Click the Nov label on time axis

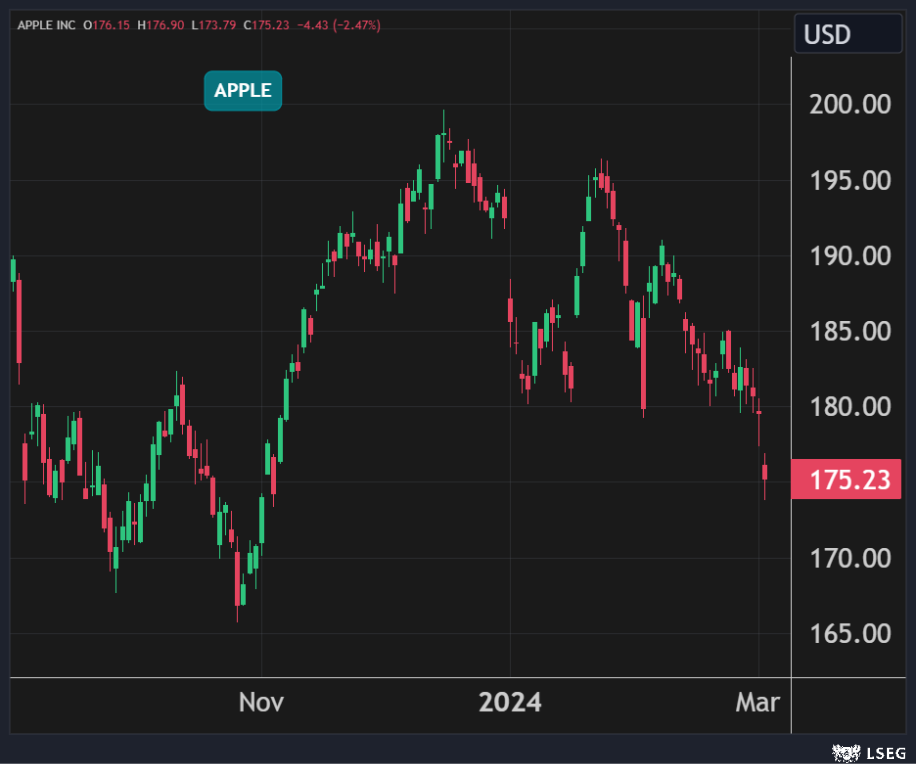point(261,702)
